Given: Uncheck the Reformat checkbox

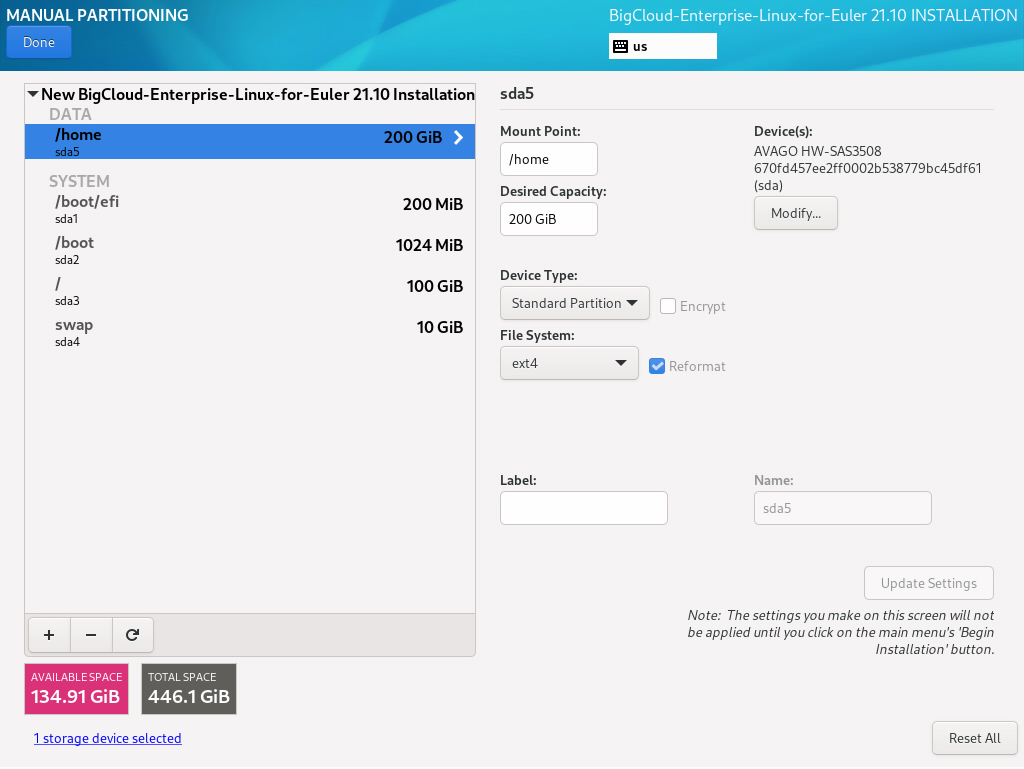Looking at the screenshot, I should (657, 366).
